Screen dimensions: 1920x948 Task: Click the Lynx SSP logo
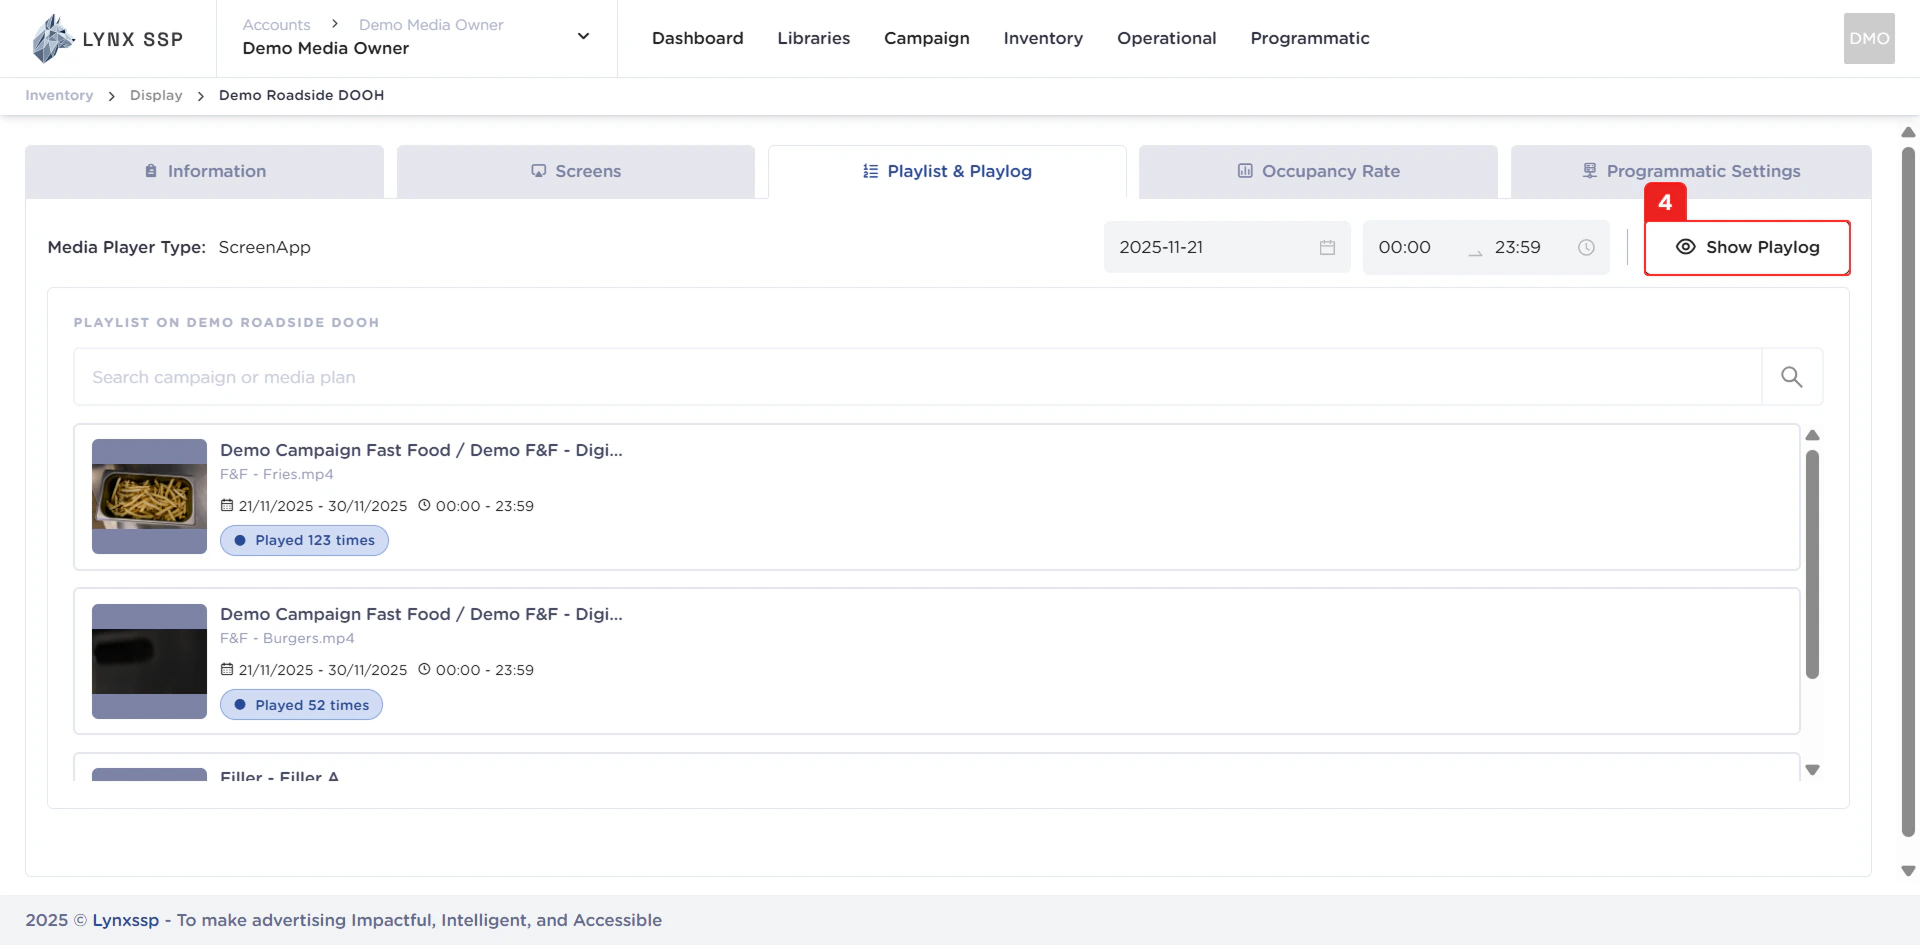(107, 39)
